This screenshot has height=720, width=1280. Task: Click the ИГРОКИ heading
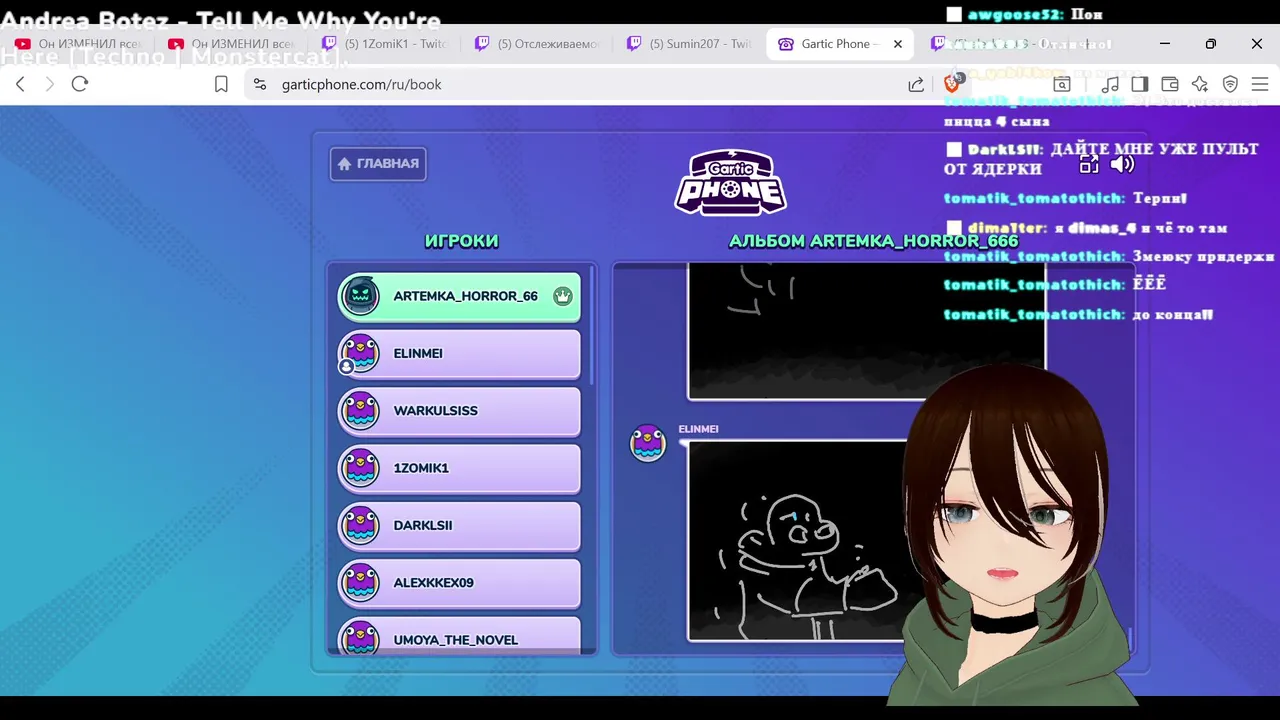tap(461, 241)
